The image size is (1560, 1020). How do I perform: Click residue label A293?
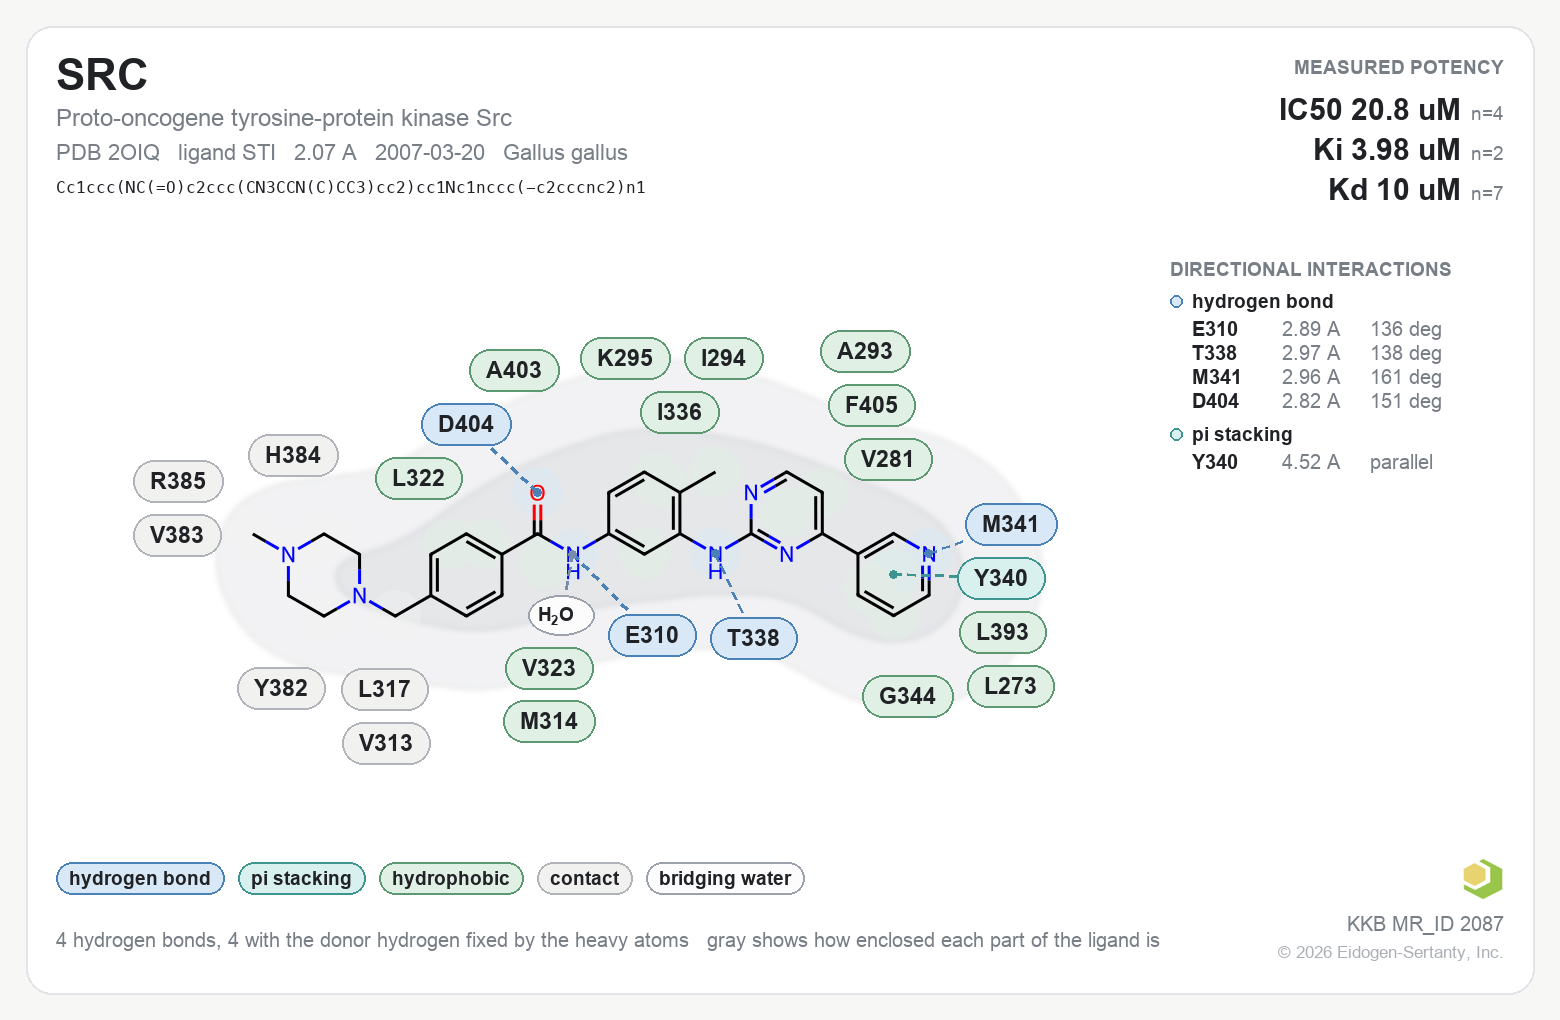pyautogui.click(x=865, y=351)
